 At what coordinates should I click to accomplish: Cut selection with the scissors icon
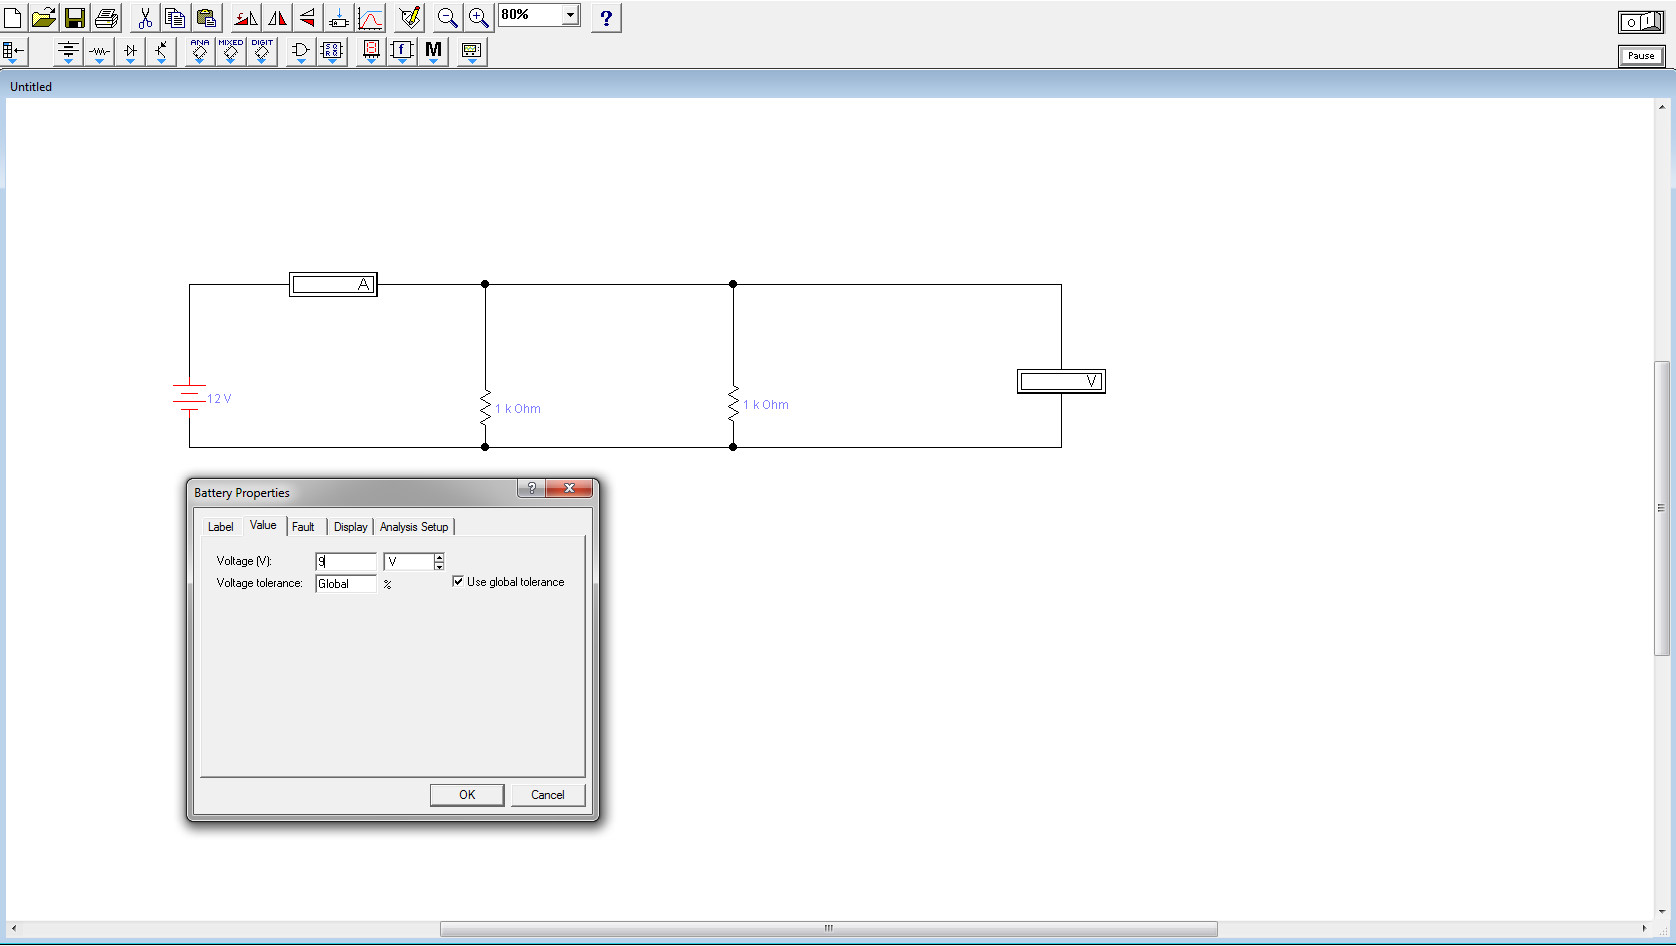[x=145, y=17]
